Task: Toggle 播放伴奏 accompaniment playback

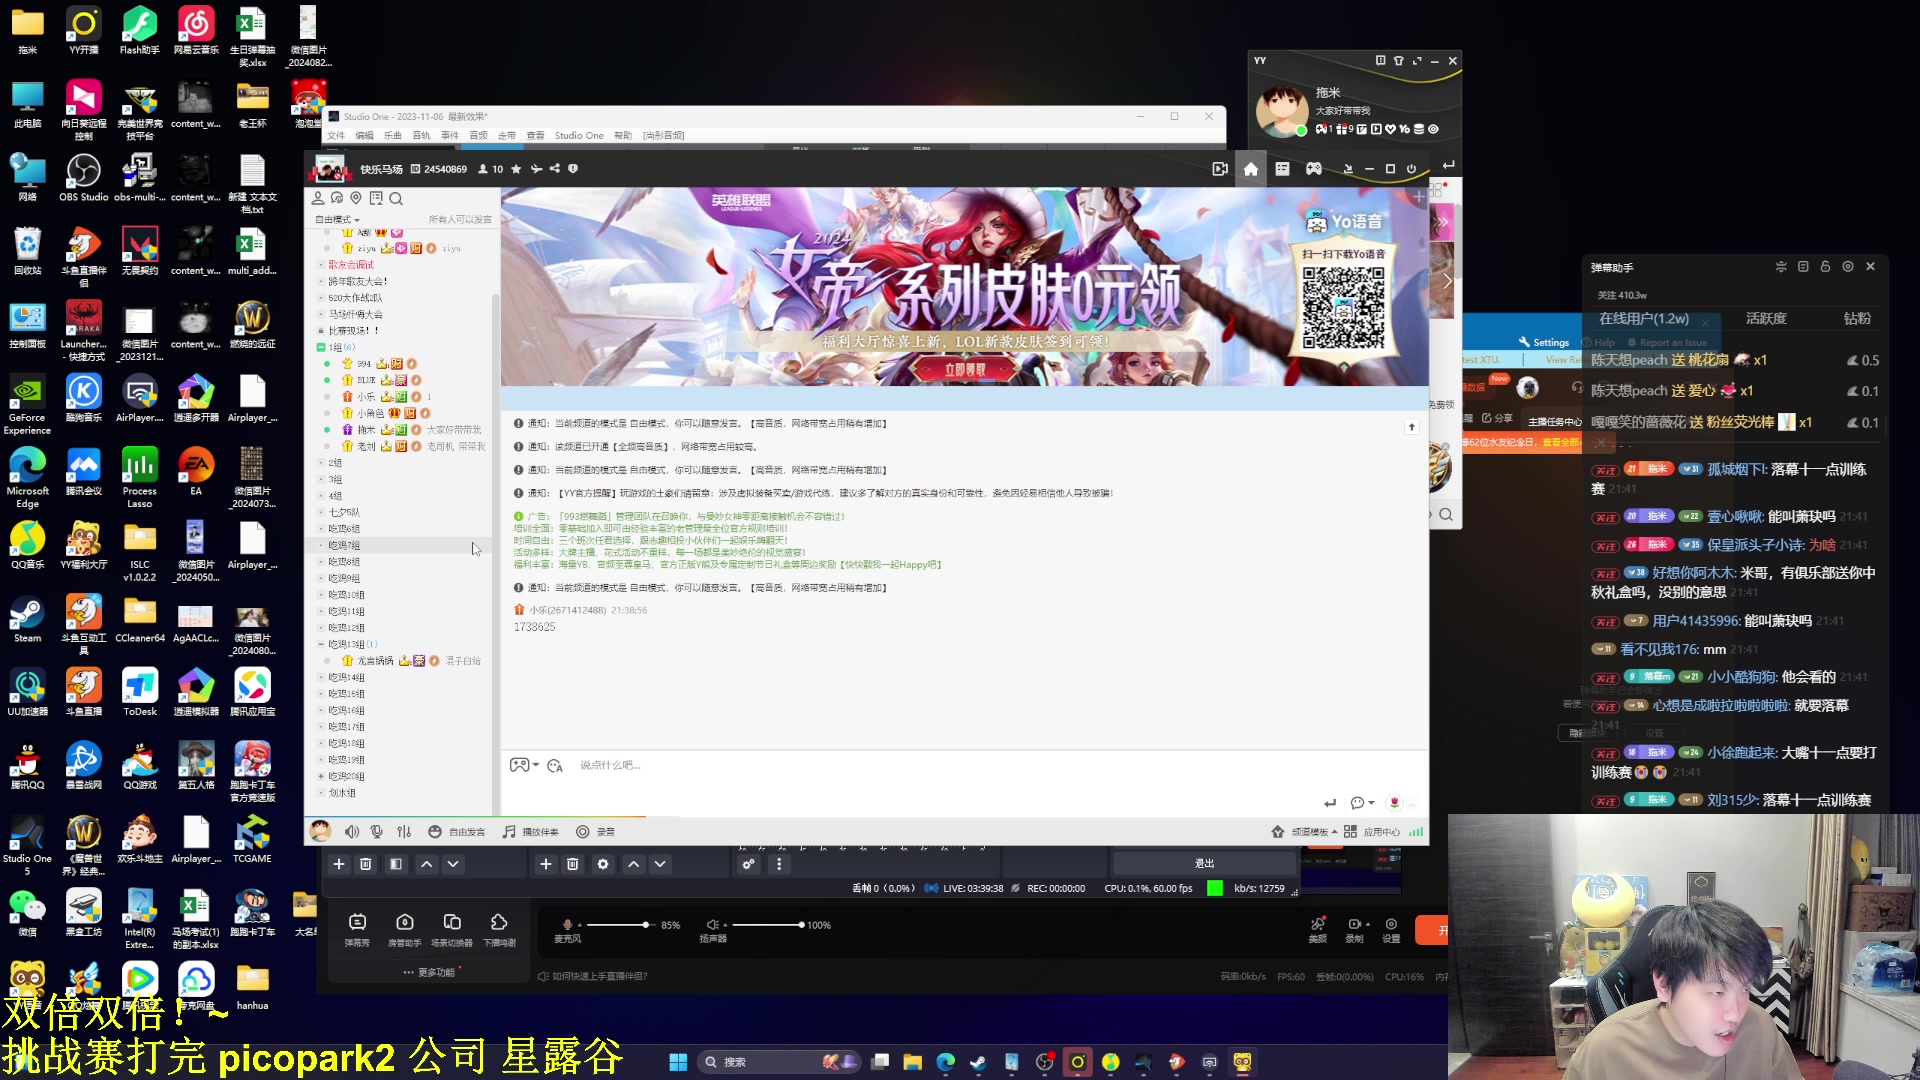Action: tap(530, 832)
